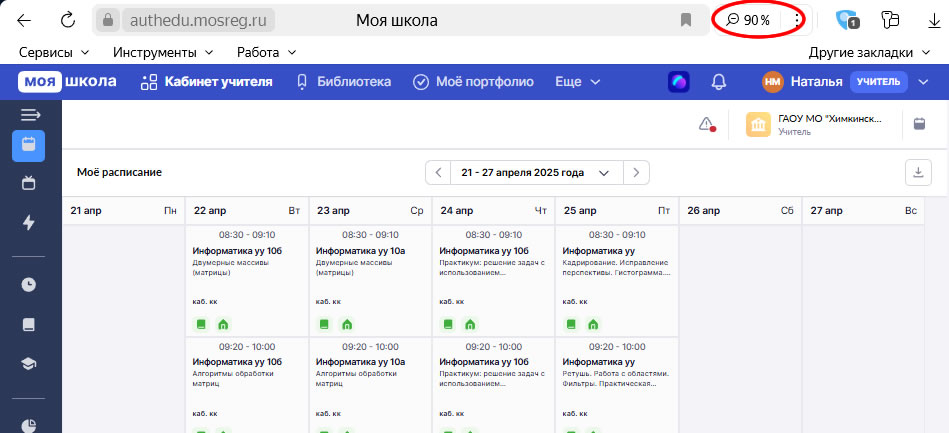The height and width of the screenshot is (433, 949).
Task: Expand Другие закладки folder
Action: (x=869, y=53)
